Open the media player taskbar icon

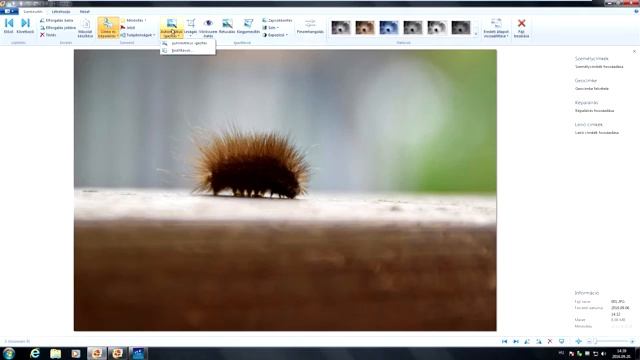76,353
